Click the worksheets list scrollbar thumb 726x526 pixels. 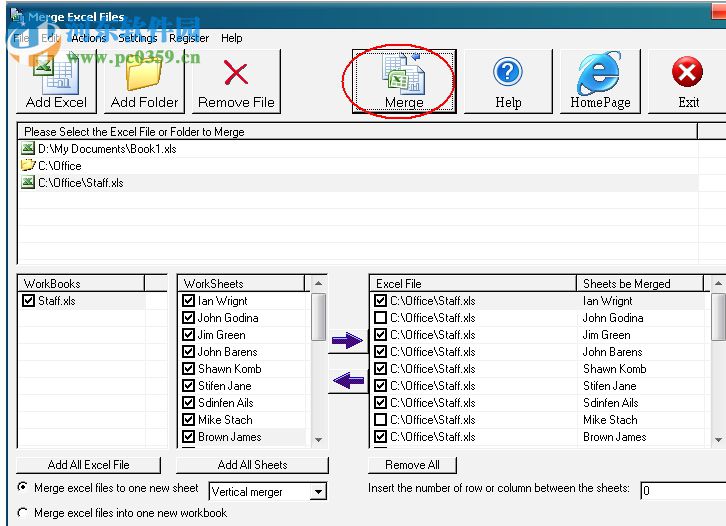pyautogui.click(x=319, y=317)
